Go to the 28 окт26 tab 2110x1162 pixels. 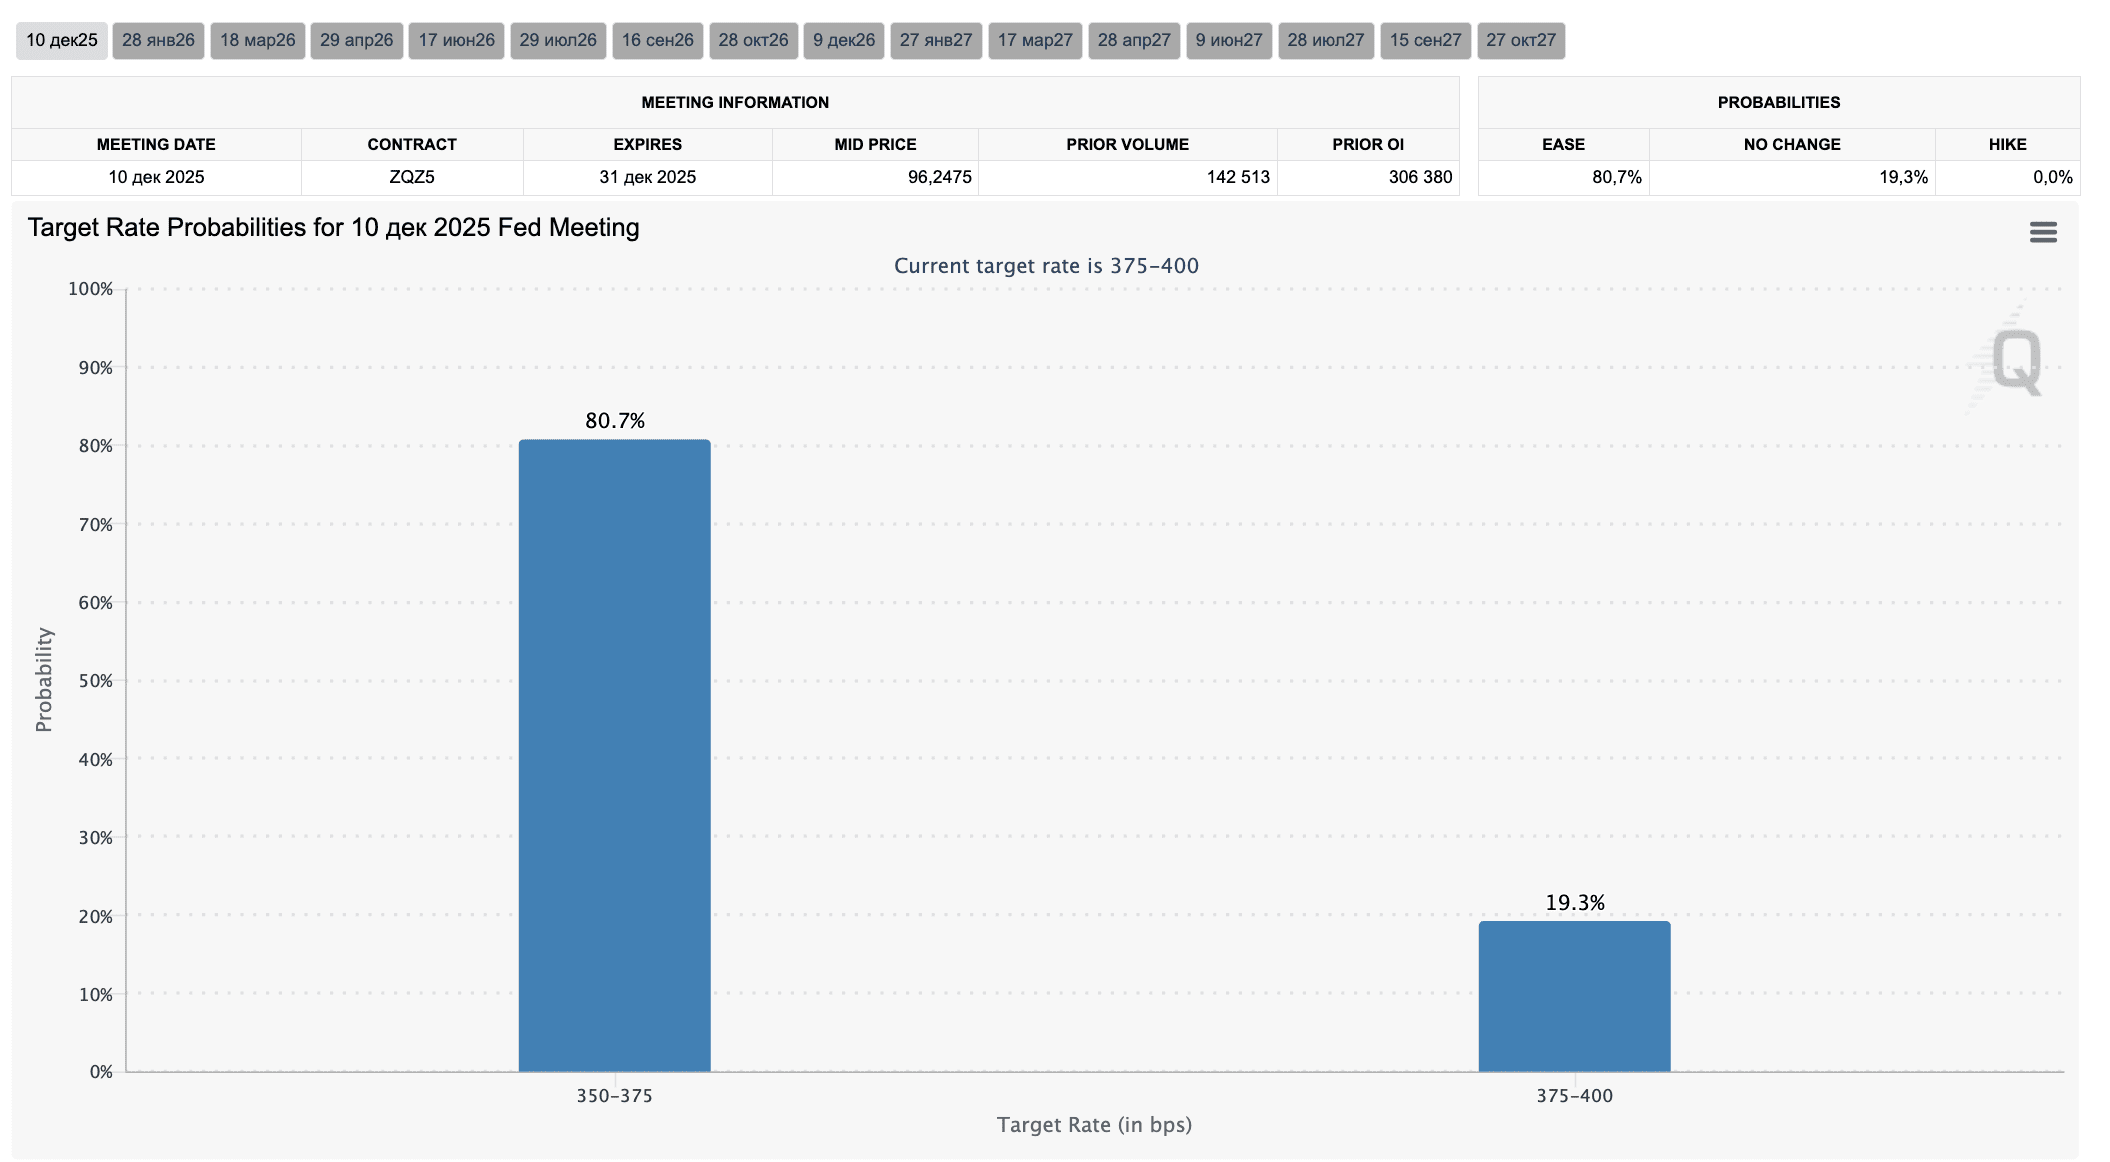(x=753, y=41)
